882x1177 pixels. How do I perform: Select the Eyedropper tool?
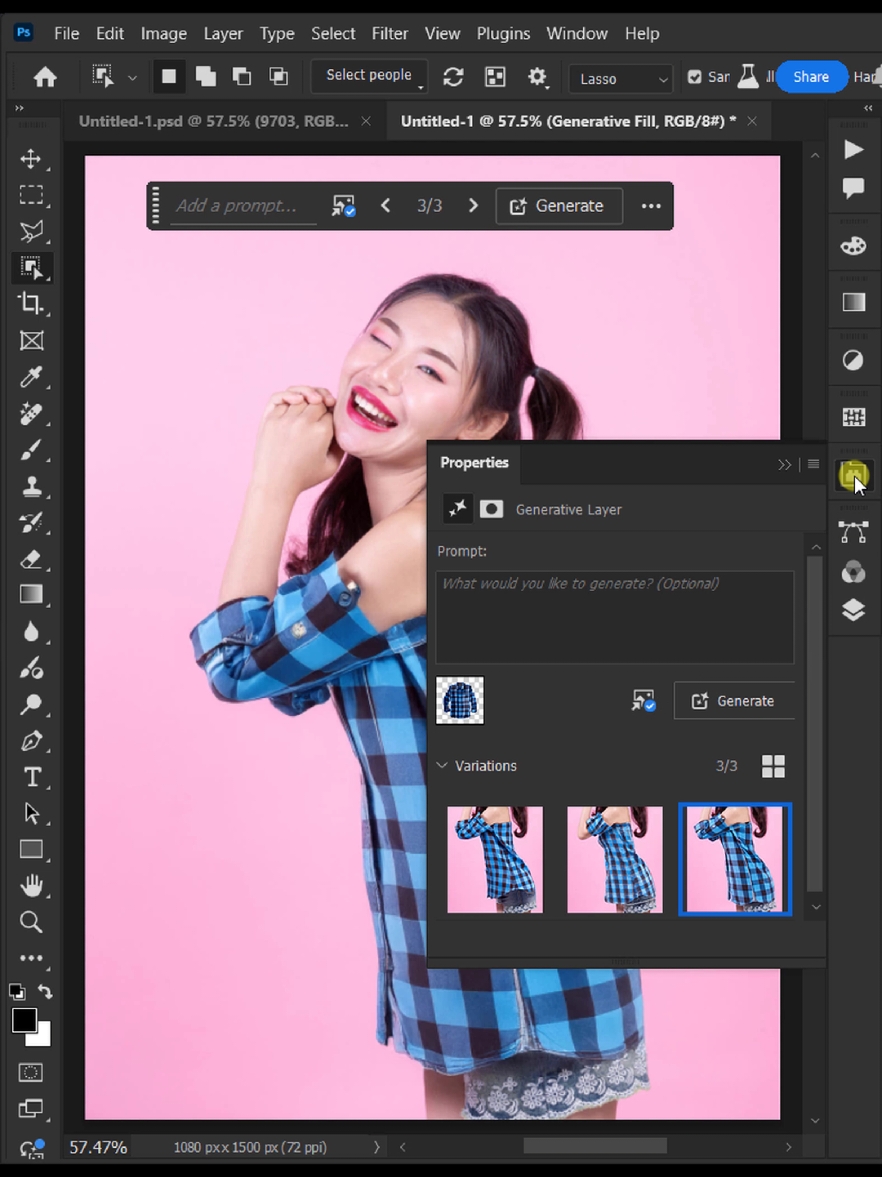click(31, 377)
